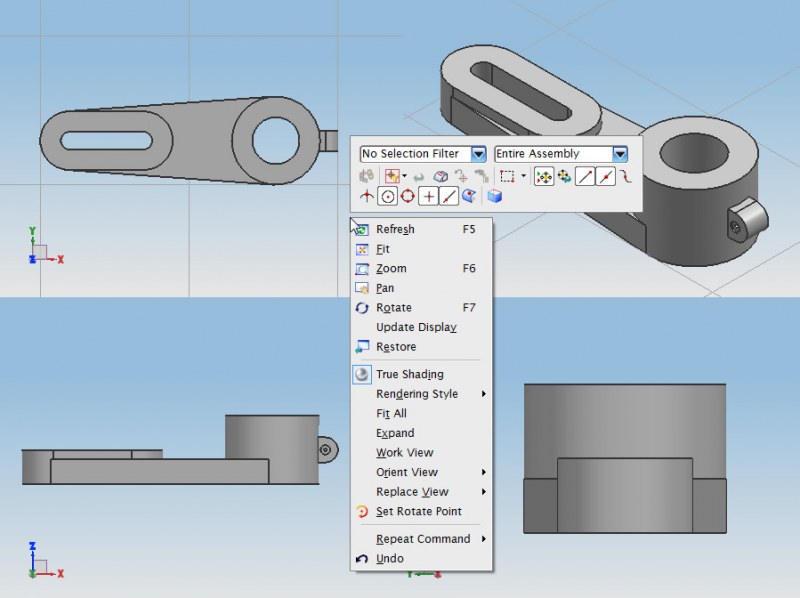Select the Refresh menu entry
800x598 pixels.
click(x=395, y=229)
